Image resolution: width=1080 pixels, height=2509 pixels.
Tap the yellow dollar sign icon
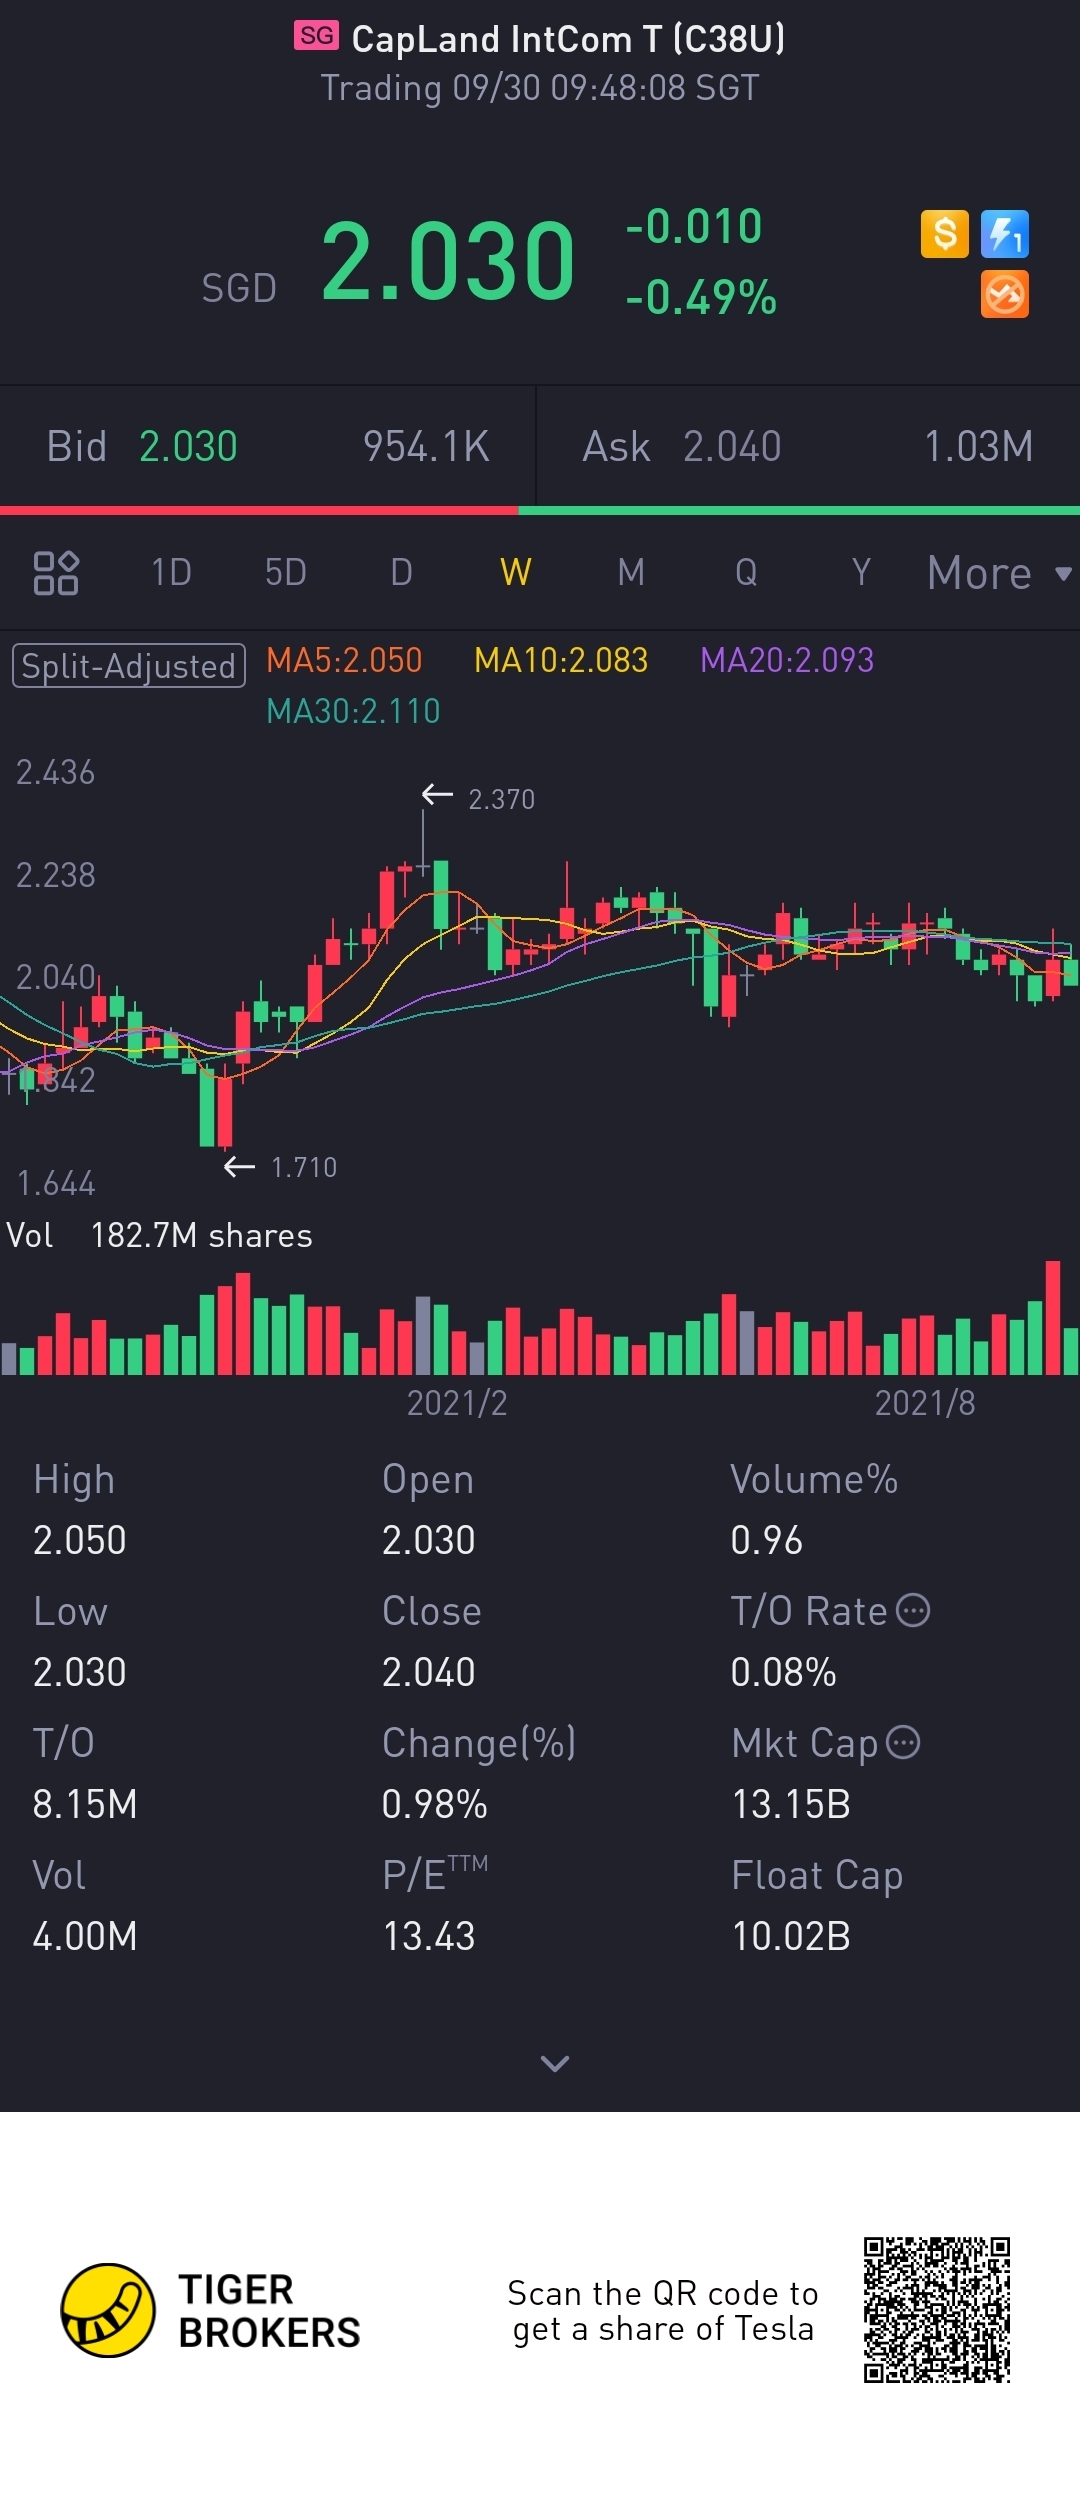pos(944,235)
